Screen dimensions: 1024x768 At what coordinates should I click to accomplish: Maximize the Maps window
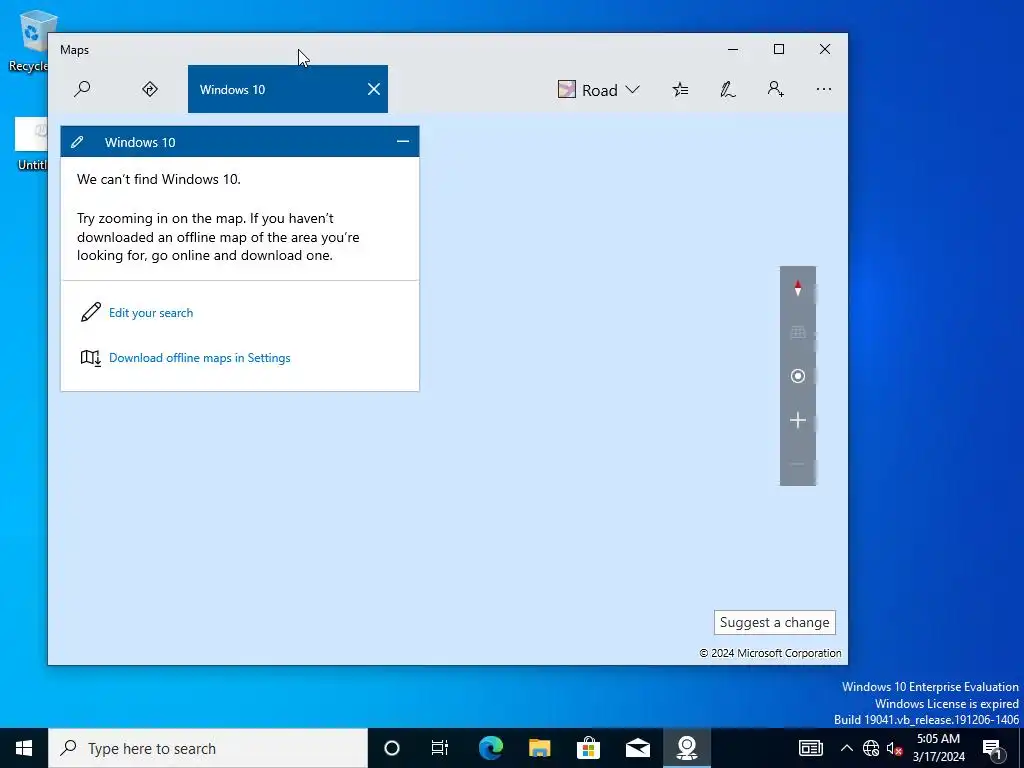click(x=778, y=50)
